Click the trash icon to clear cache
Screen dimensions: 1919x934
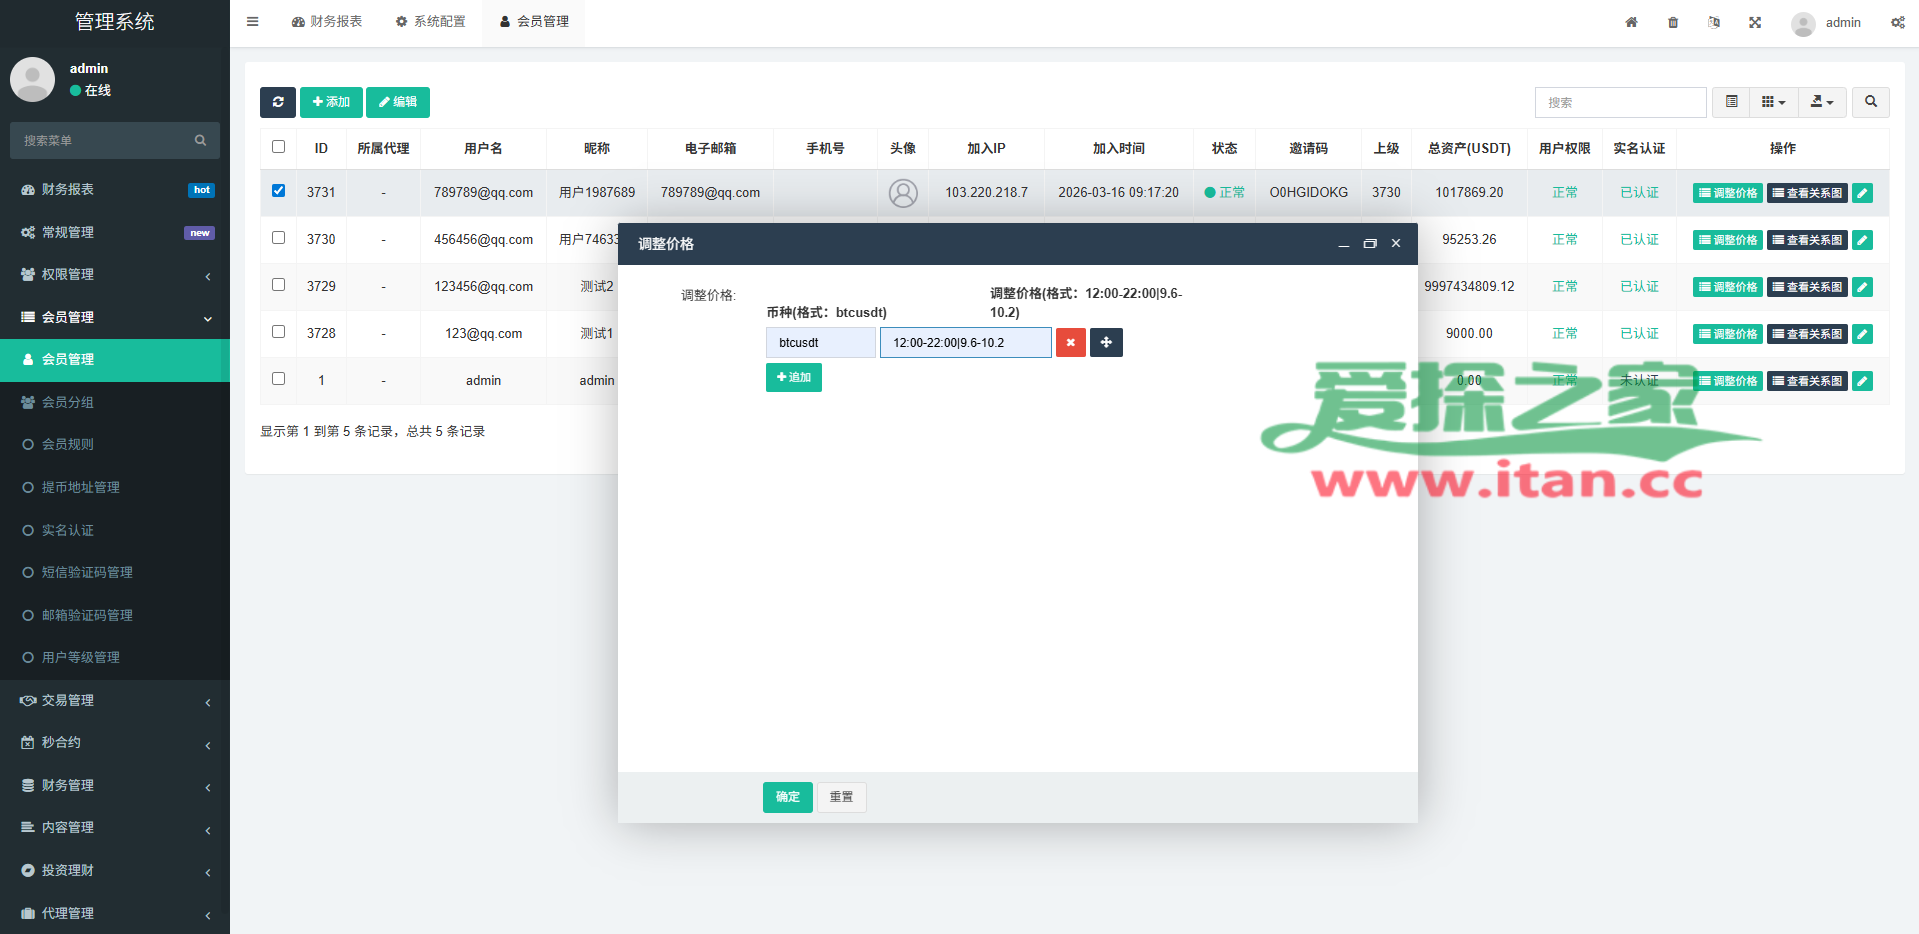(x=1673, y=22)
